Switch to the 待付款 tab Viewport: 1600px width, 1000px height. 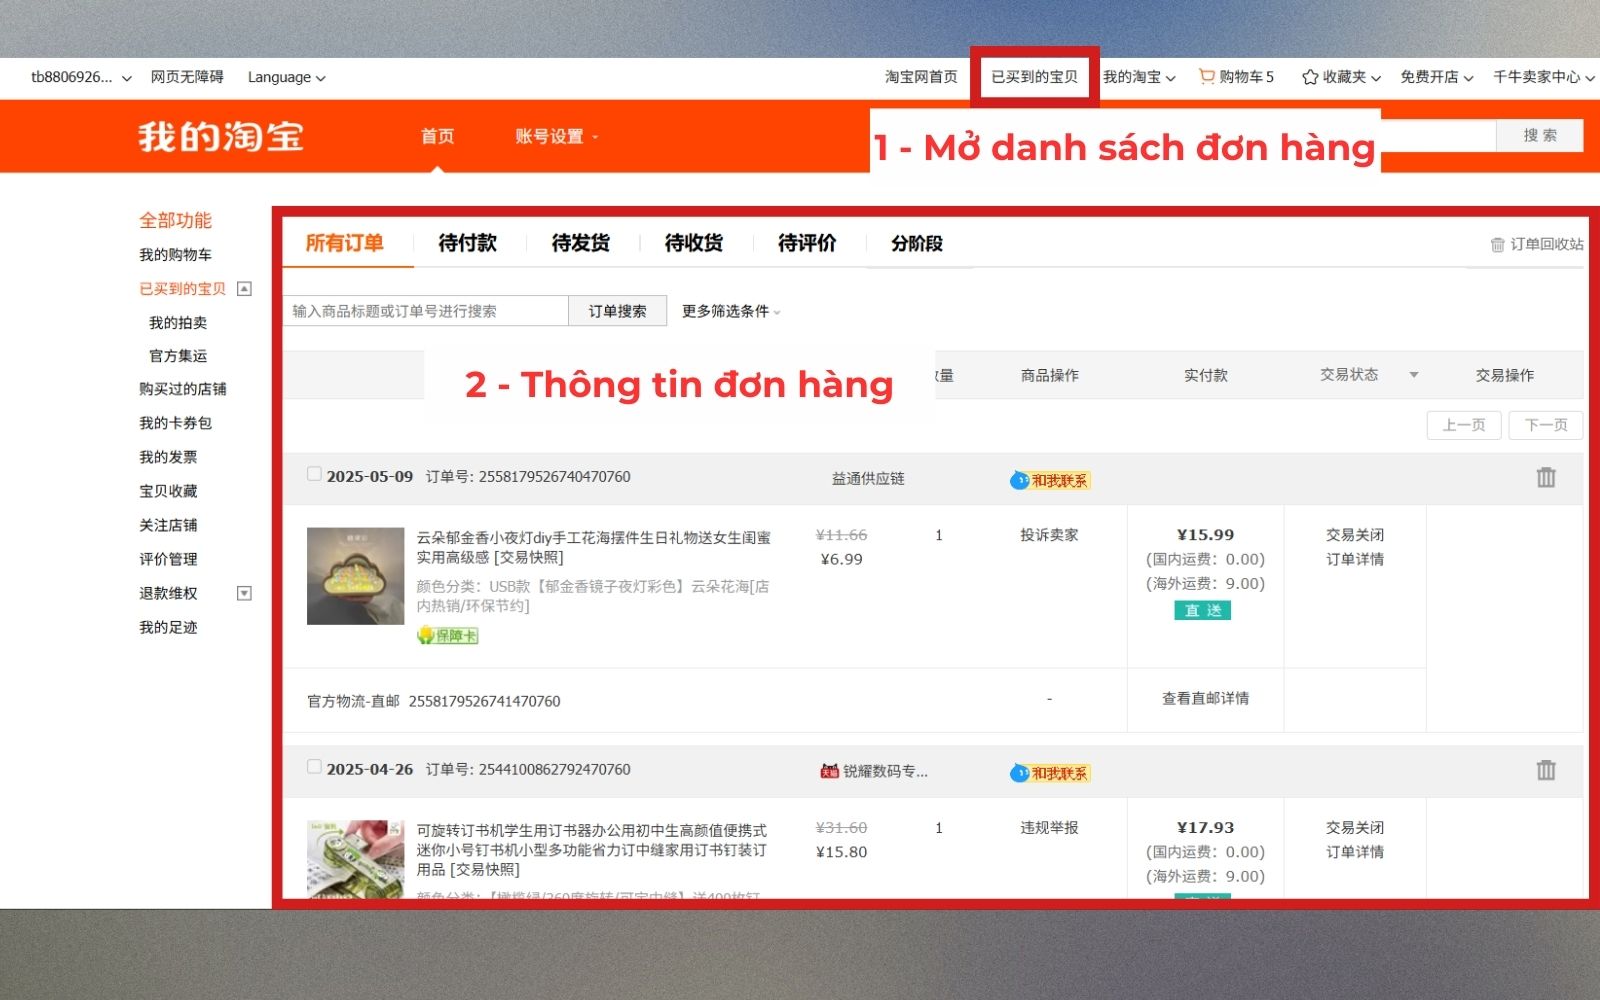(x=467, y=243)
